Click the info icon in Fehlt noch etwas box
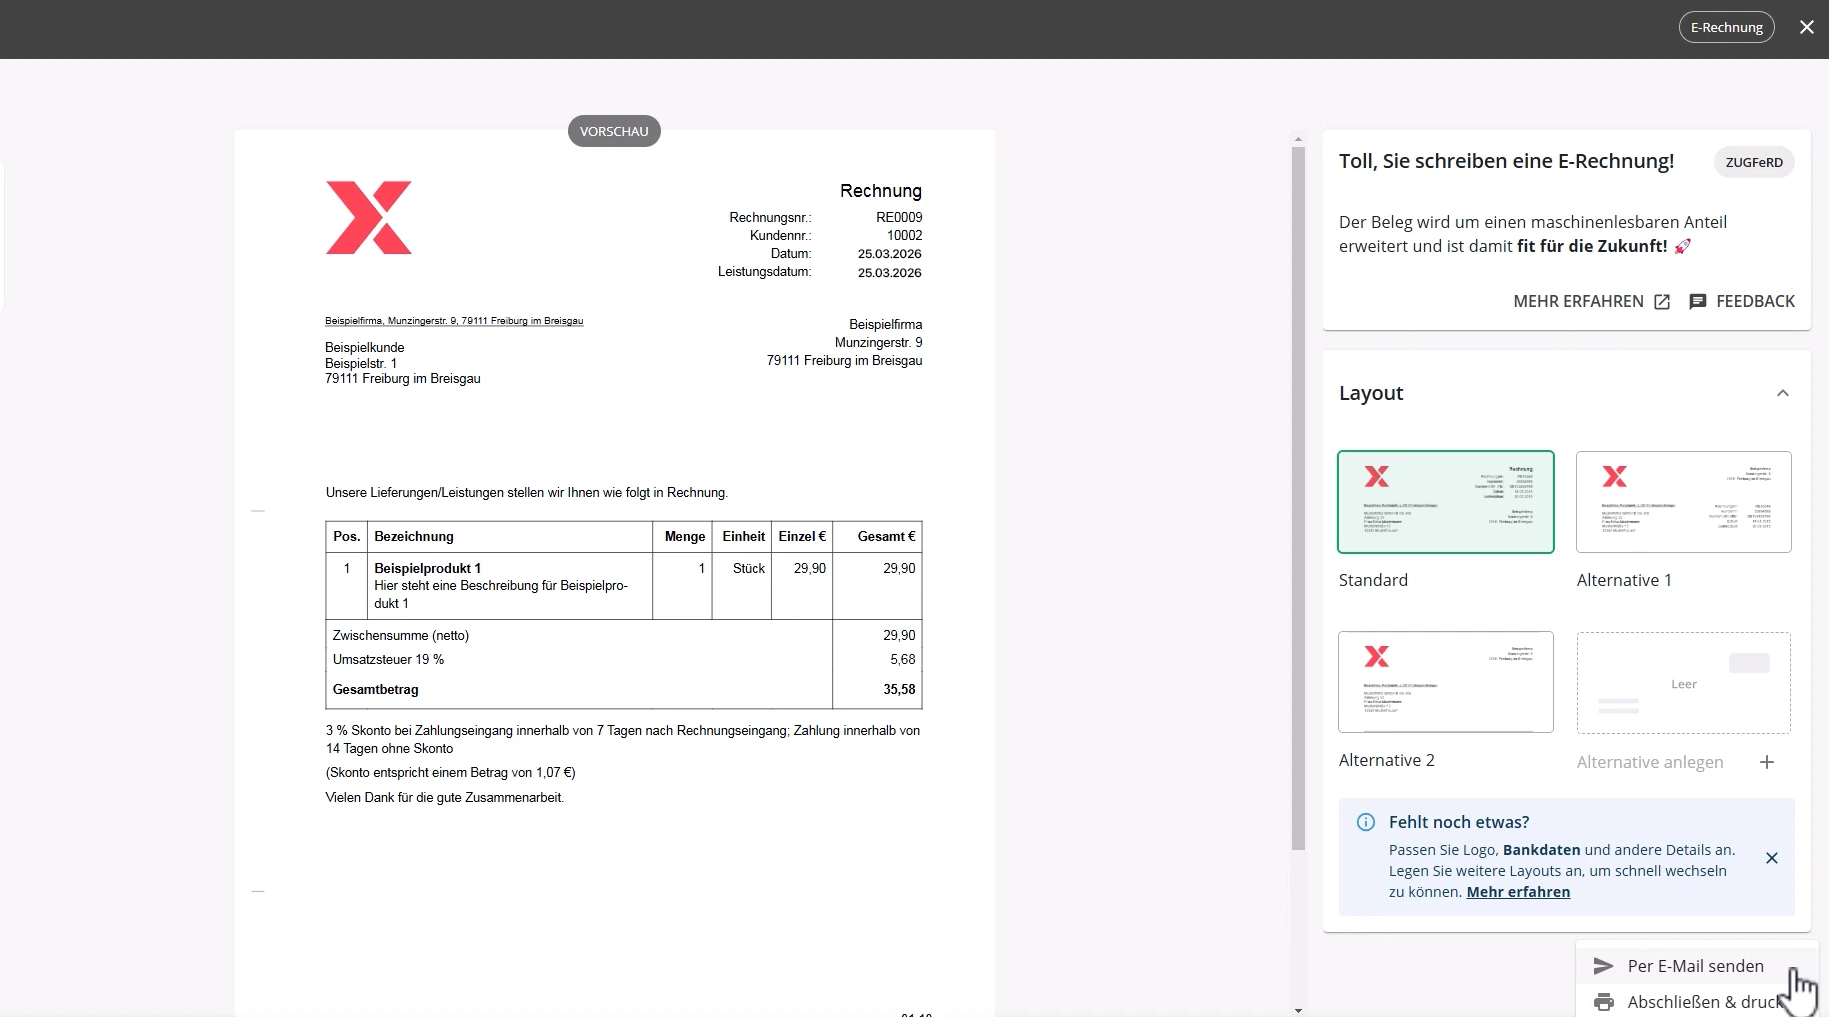 tap(1365, 822)
